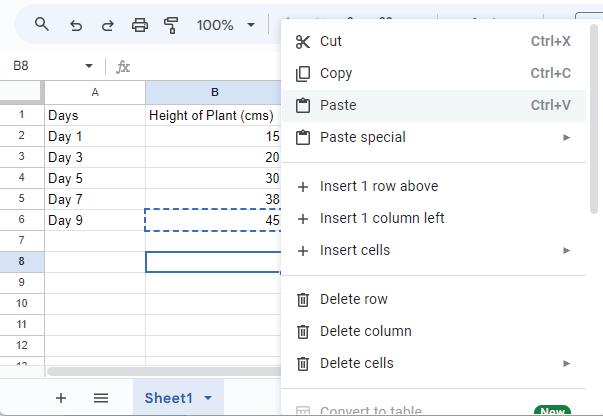Expand the Paste special submenu
The height and width of the screenshot is (416, 603).
(566, 137)
